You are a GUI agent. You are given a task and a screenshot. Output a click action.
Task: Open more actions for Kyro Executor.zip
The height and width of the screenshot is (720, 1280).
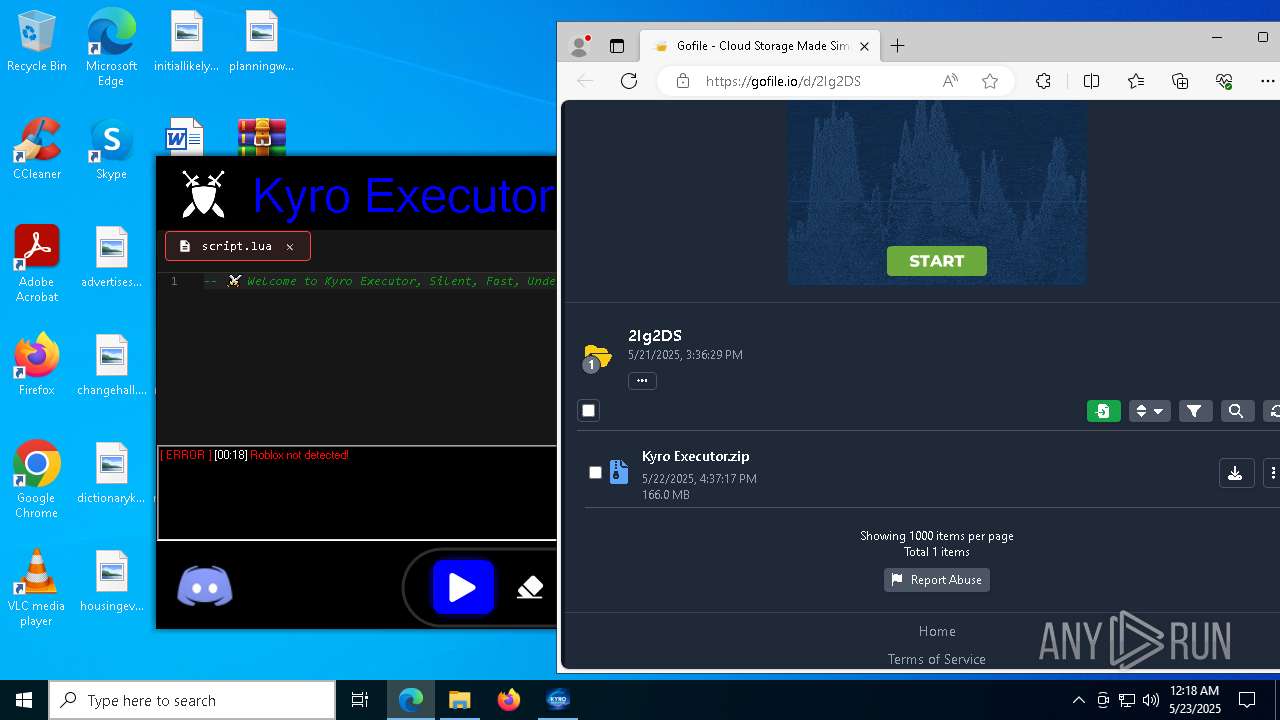1272,473
